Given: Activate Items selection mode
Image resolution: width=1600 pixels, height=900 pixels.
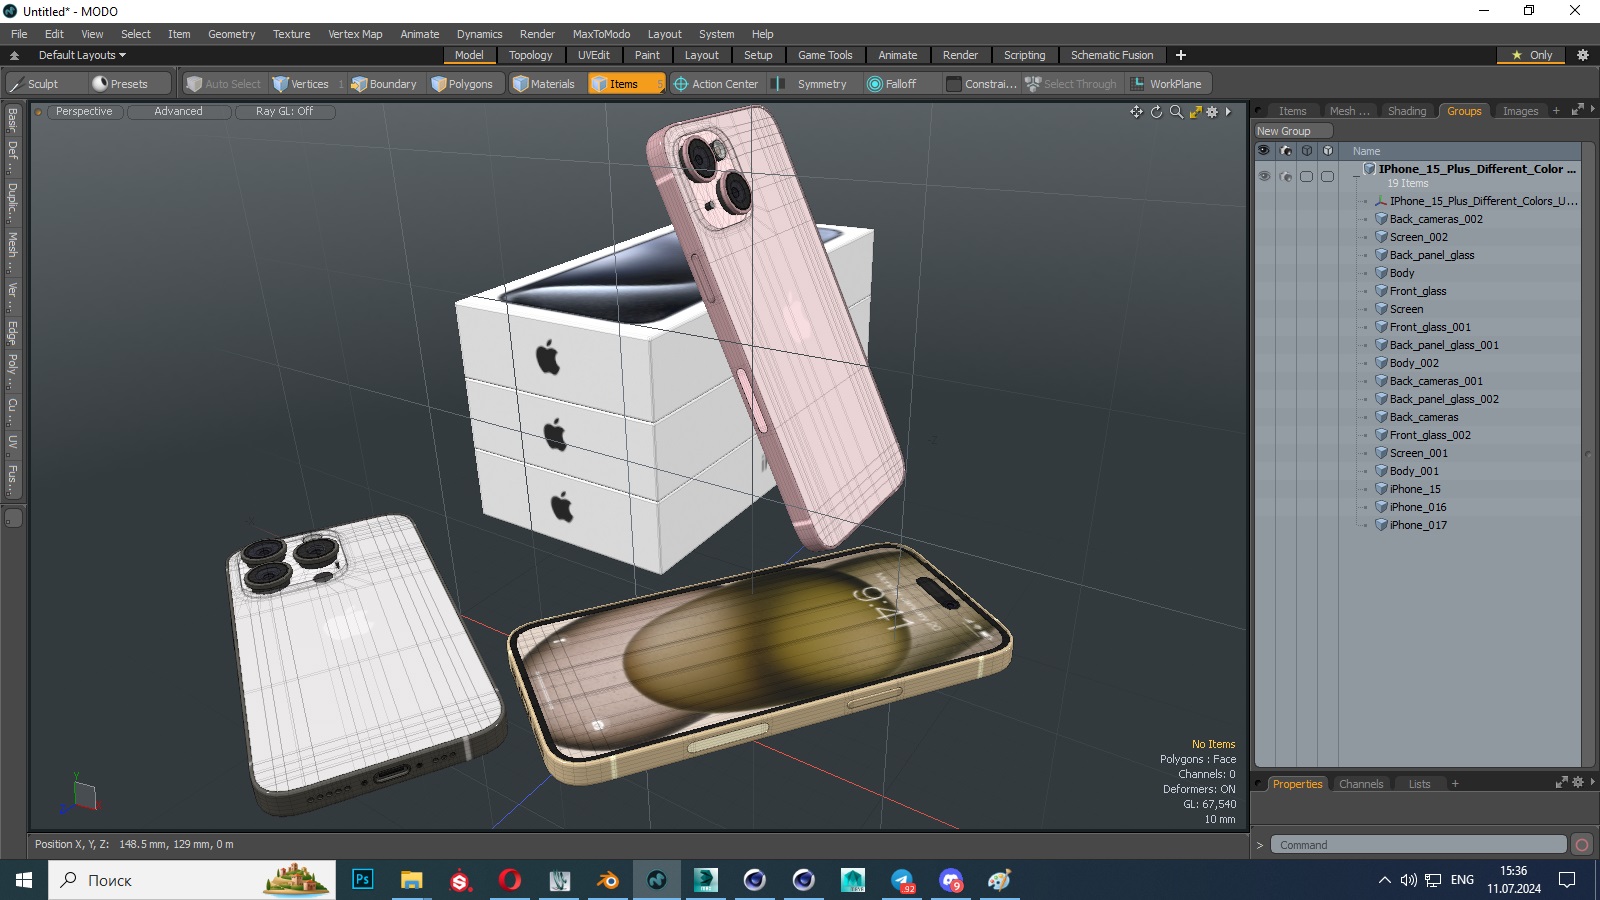Looking at the screenshot, I should tap(626, 84).
